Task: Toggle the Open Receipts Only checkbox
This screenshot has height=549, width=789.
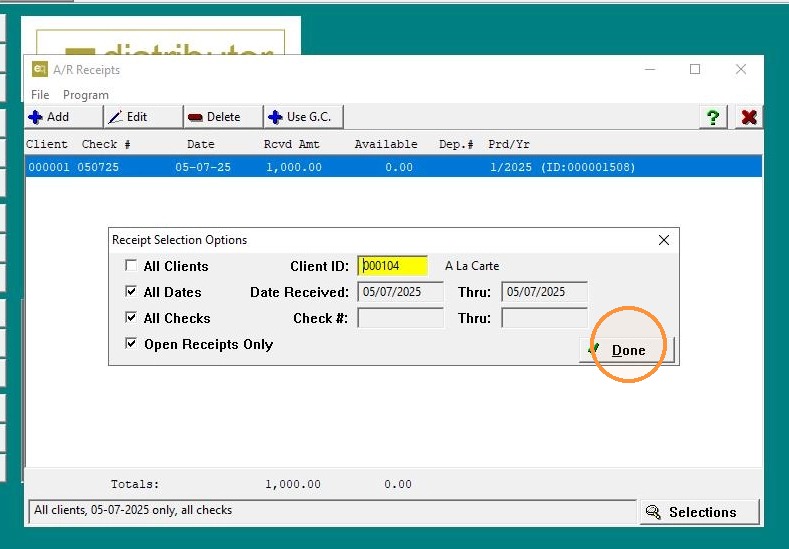Action: pos(131,344)
